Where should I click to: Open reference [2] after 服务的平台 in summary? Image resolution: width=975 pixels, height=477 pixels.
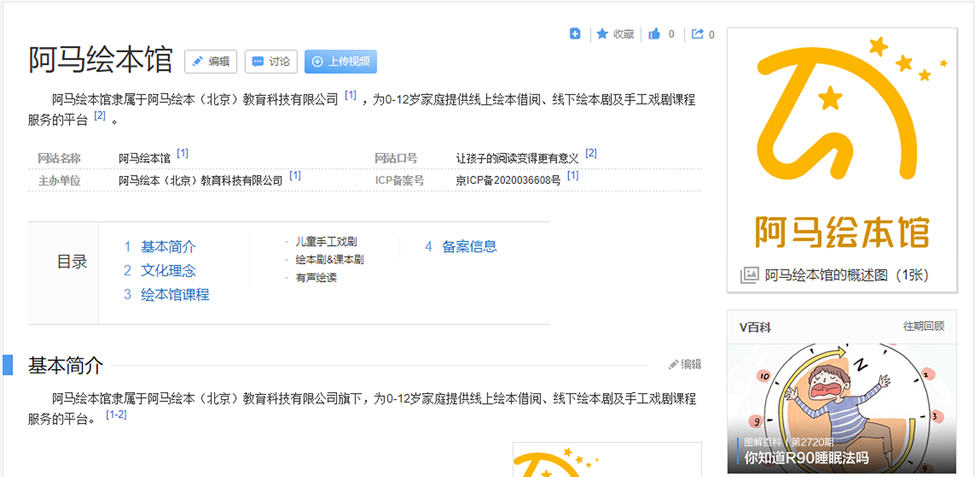100,116
